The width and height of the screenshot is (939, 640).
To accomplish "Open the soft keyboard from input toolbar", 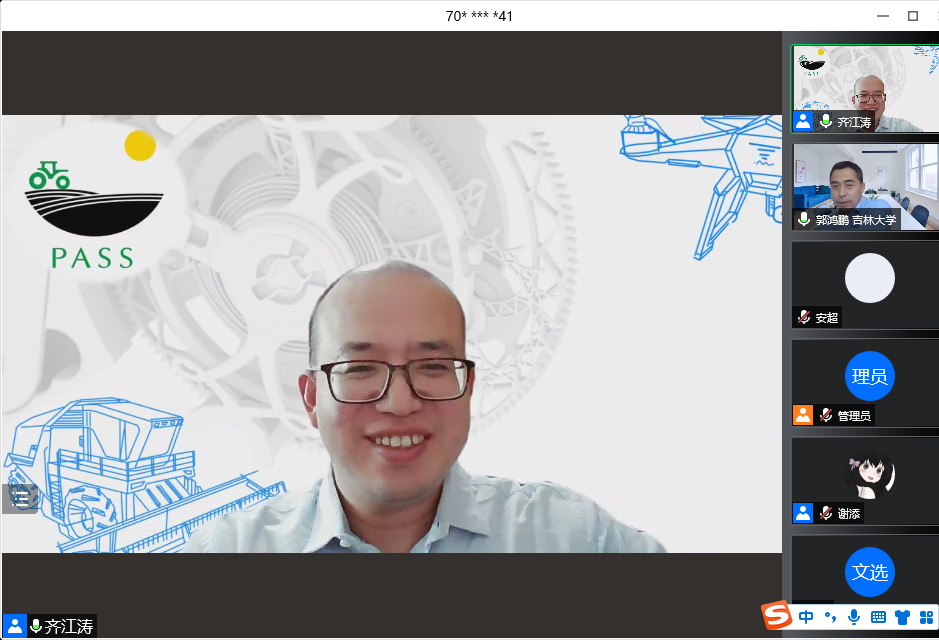I will click(x=878, y=617).
